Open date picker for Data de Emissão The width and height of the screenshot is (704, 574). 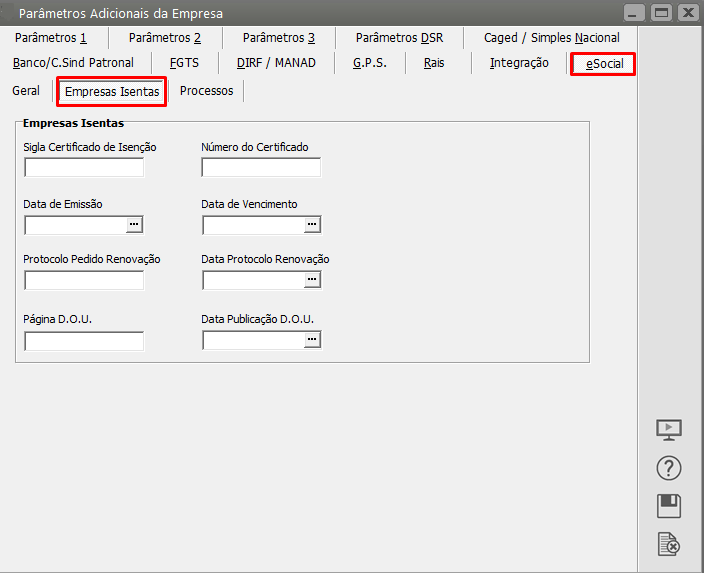pyautogui.click(x=135, y=224)
